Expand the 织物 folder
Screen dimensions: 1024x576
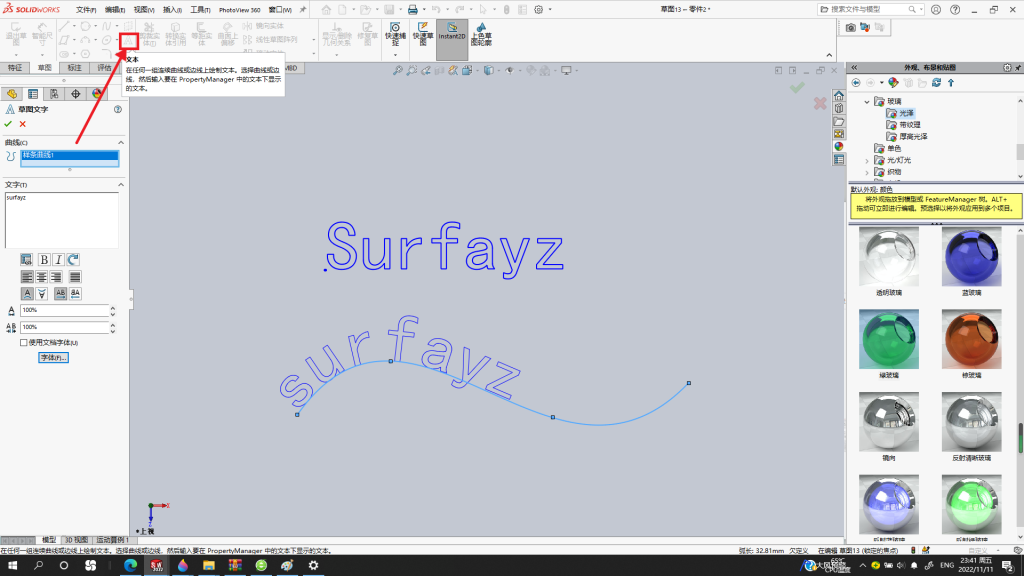867,172
